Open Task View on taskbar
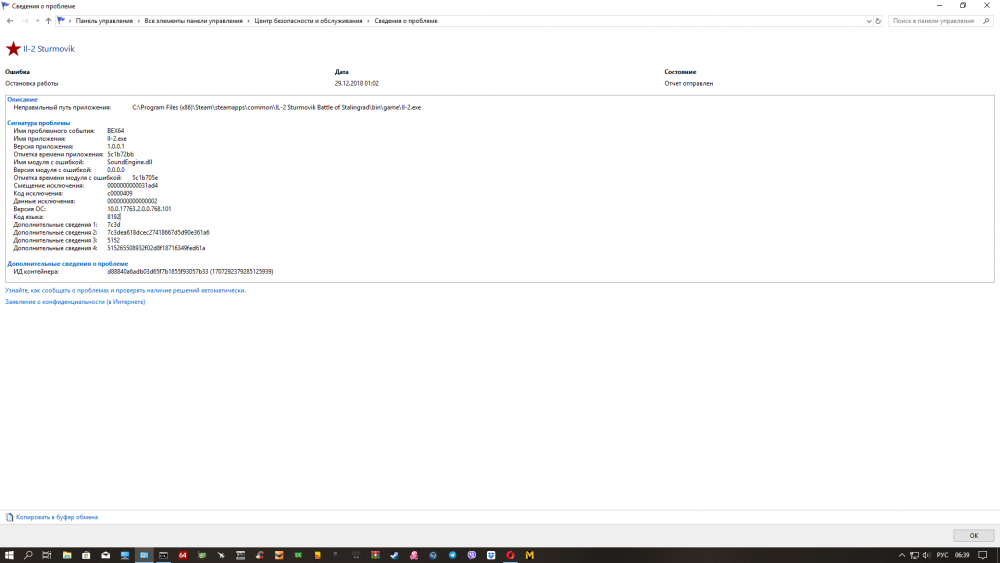The width and height of the screenshot is (1000, 563). click(x=47, y=555)
